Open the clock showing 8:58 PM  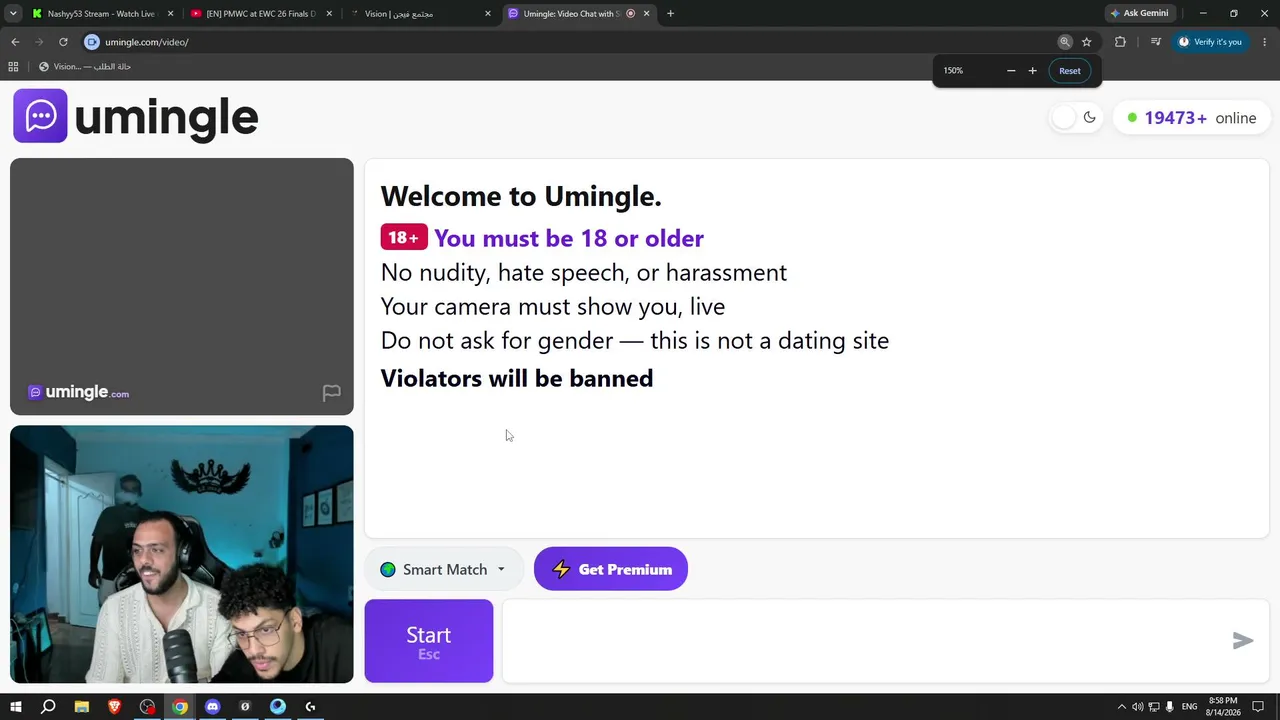click(1225, 707)
